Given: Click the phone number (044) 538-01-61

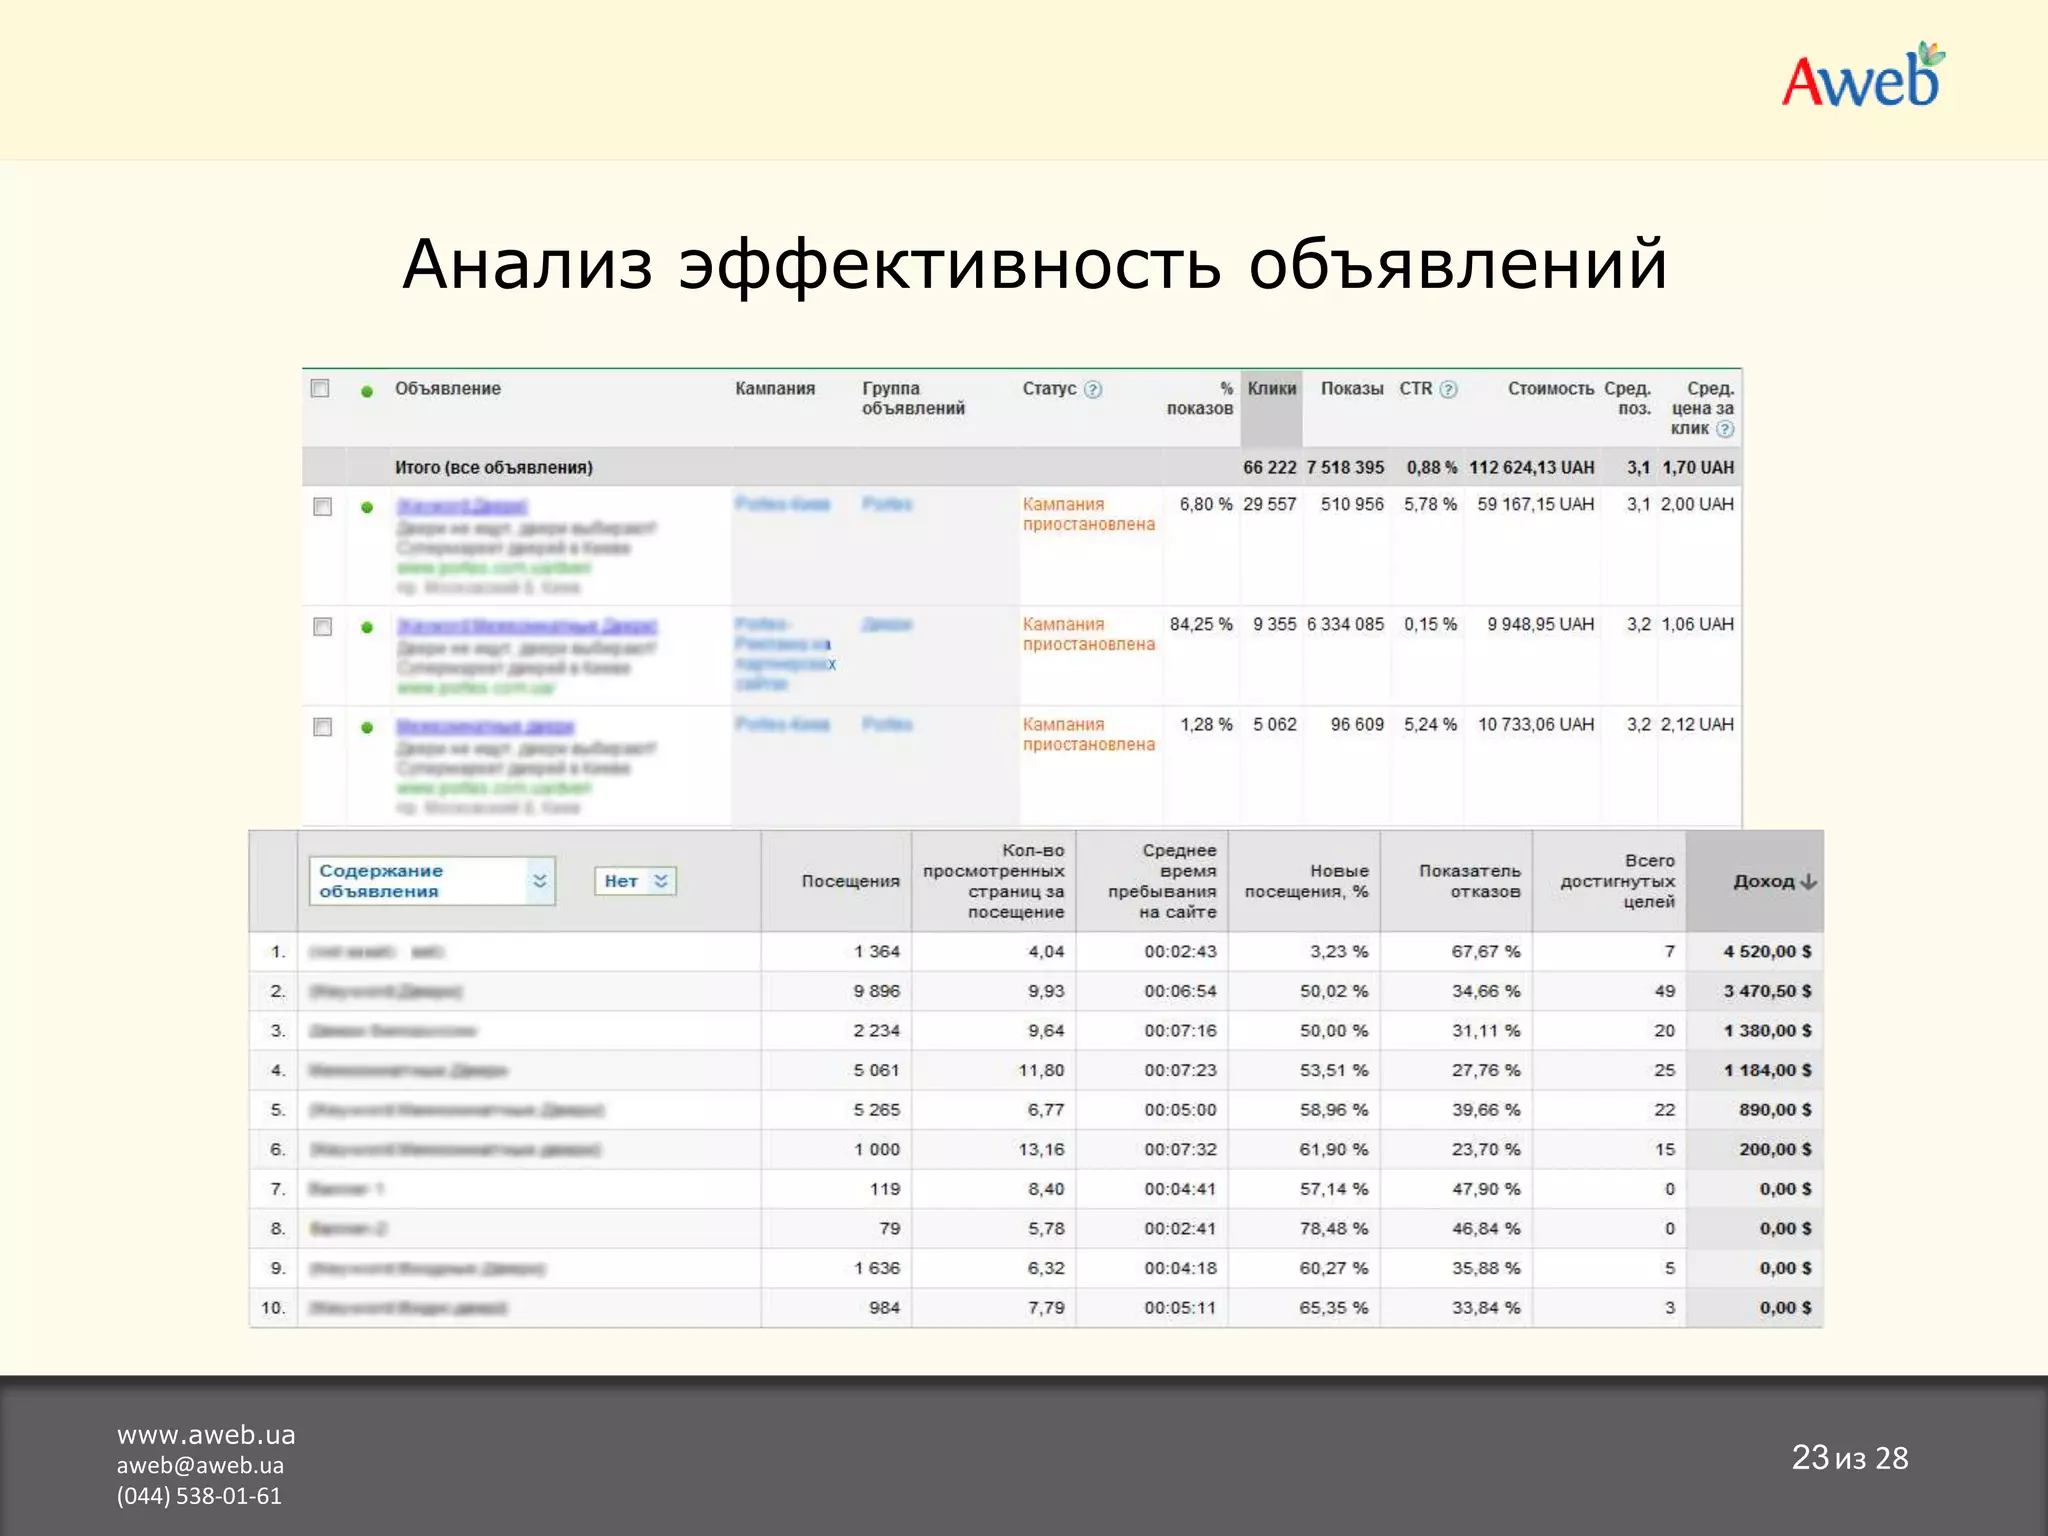Looking at the screenshot, I should [199, 1496].
